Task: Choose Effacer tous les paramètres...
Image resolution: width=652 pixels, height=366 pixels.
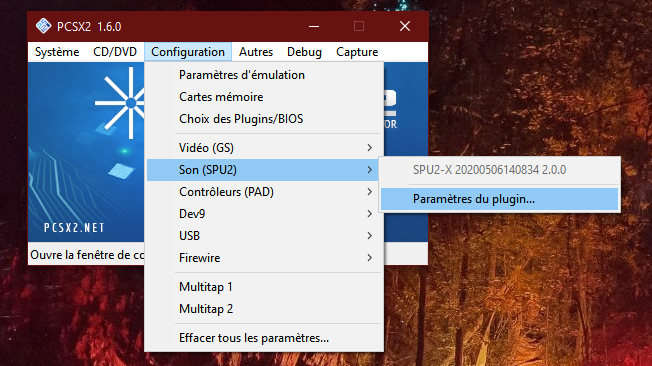Action: [x=264, y=338]
